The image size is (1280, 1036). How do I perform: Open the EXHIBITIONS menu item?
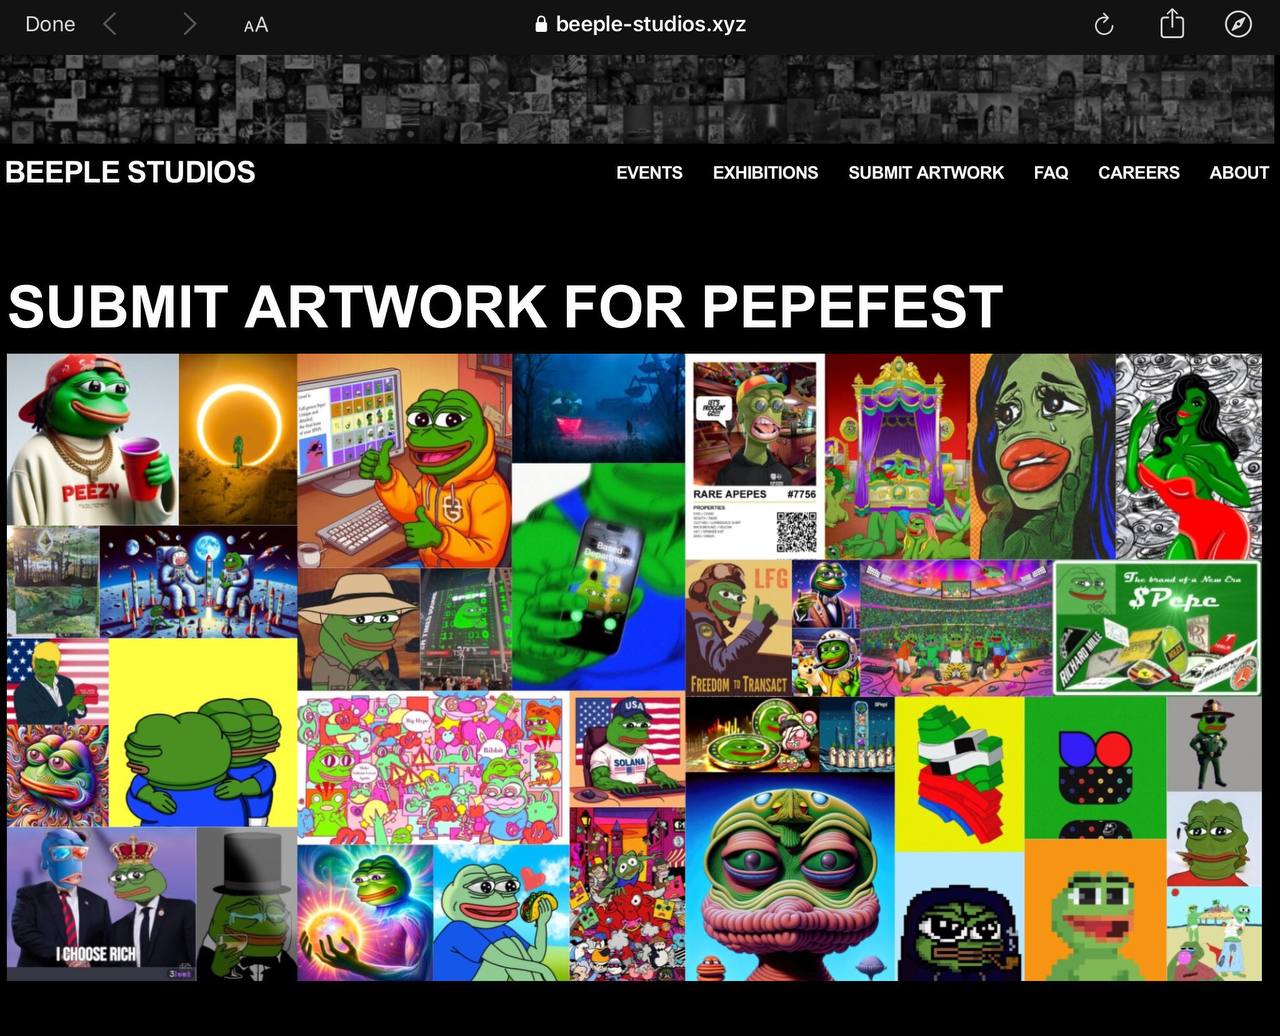(765, 172)
